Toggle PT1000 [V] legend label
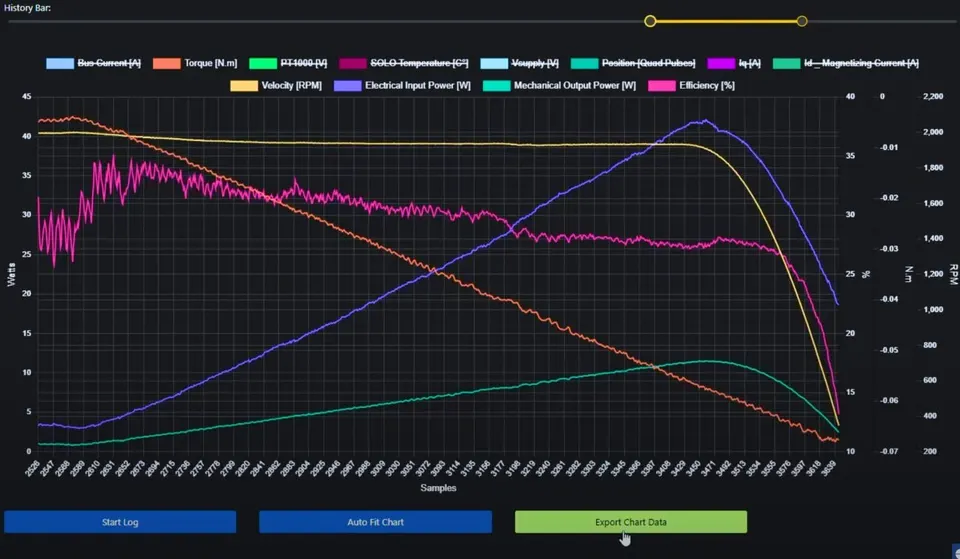 304,63
